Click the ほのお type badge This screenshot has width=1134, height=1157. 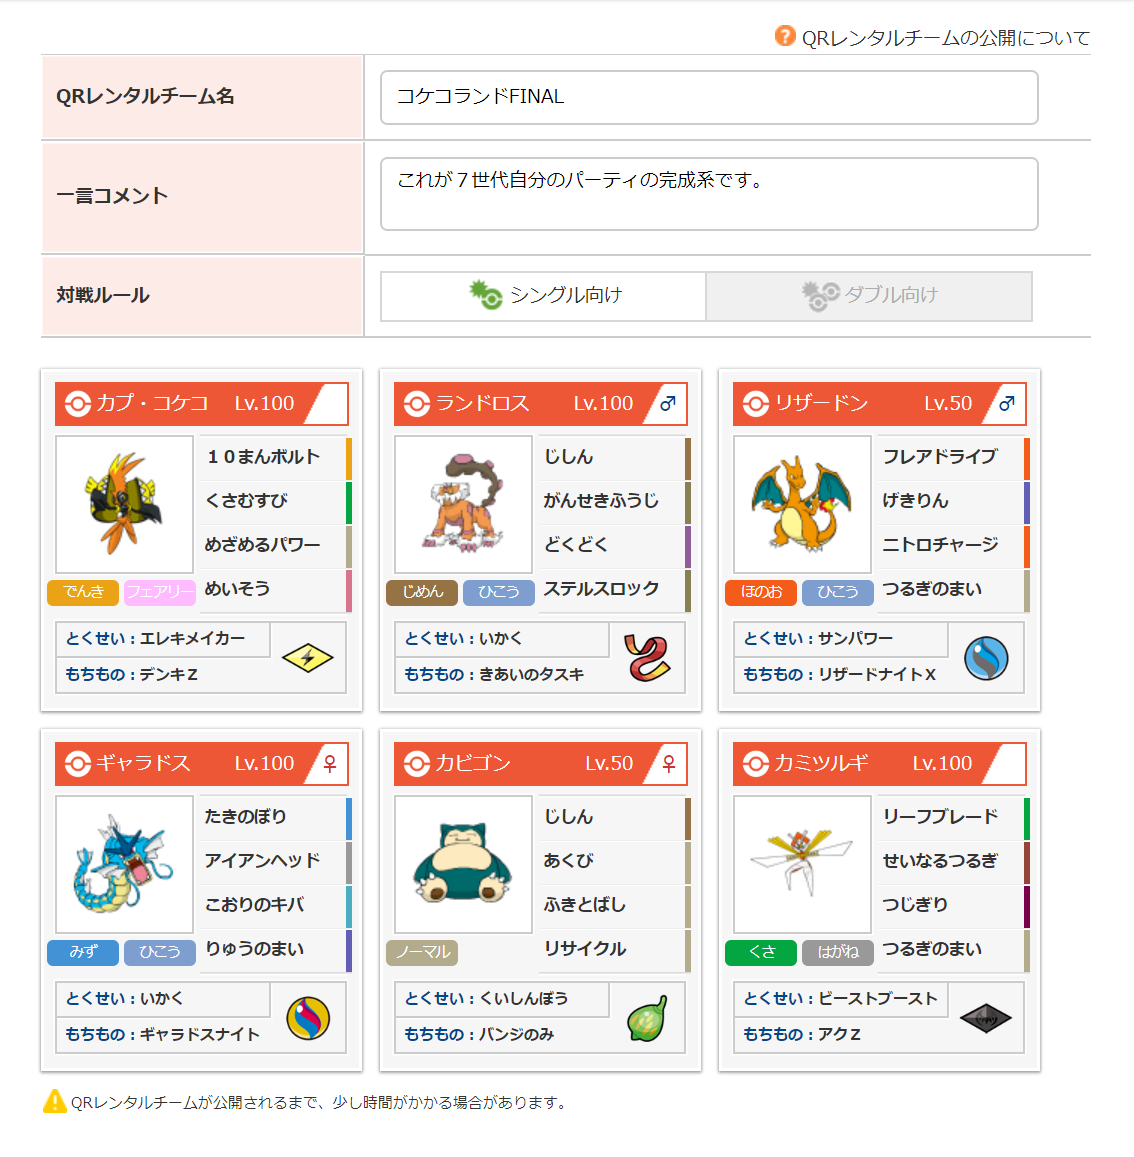coord(761,592)
